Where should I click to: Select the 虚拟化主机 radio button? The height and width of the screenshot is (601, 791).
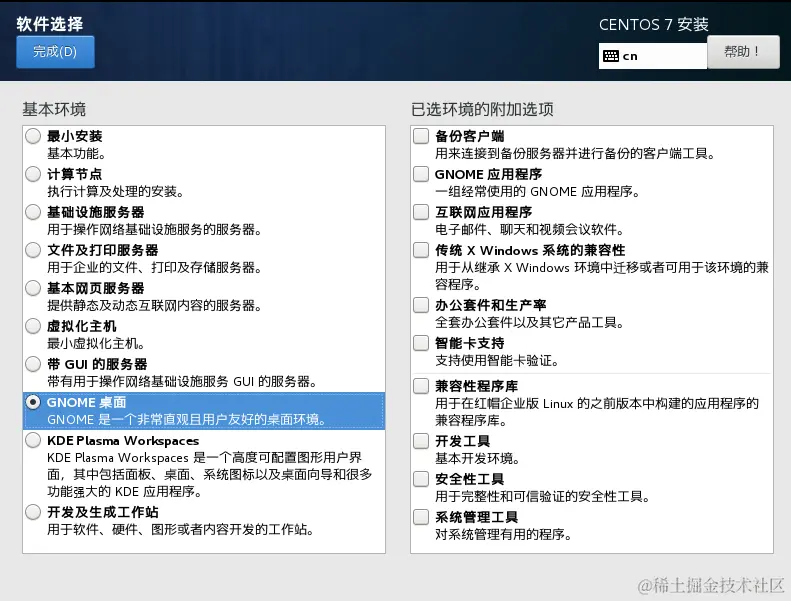(33, 326)
